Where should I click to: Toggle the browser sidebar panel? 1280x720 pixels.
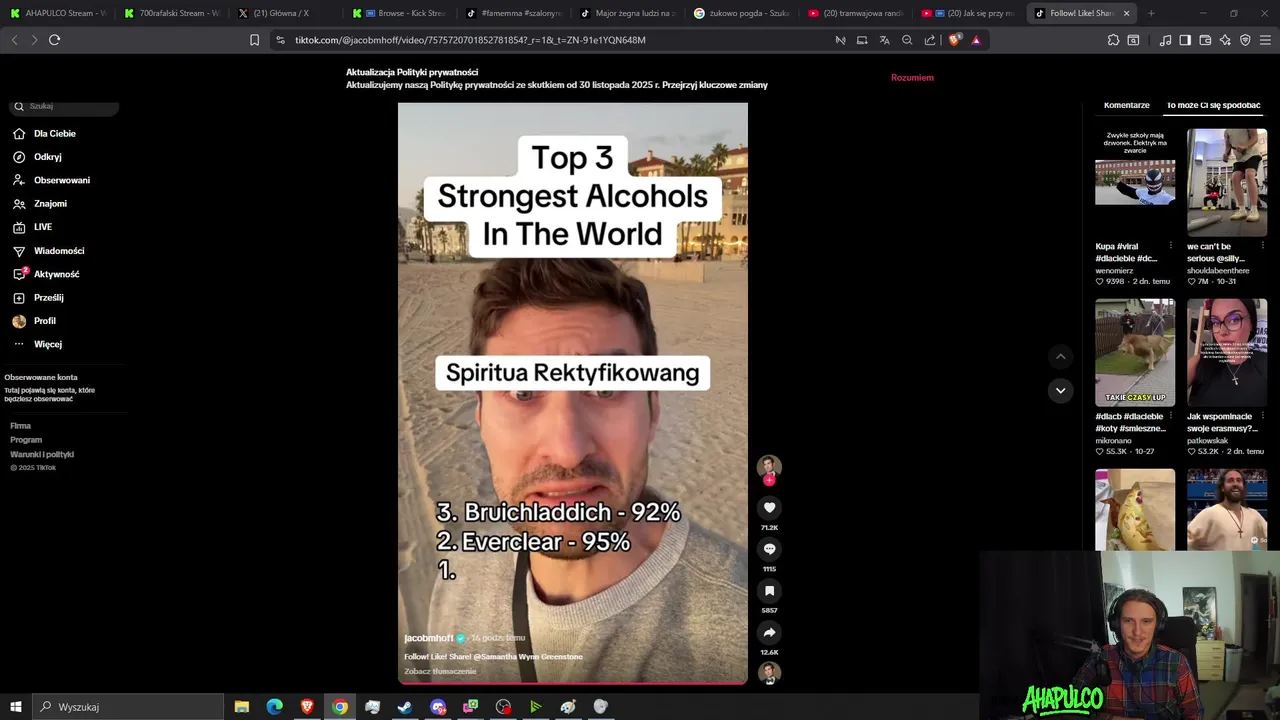pos(1185,40)
